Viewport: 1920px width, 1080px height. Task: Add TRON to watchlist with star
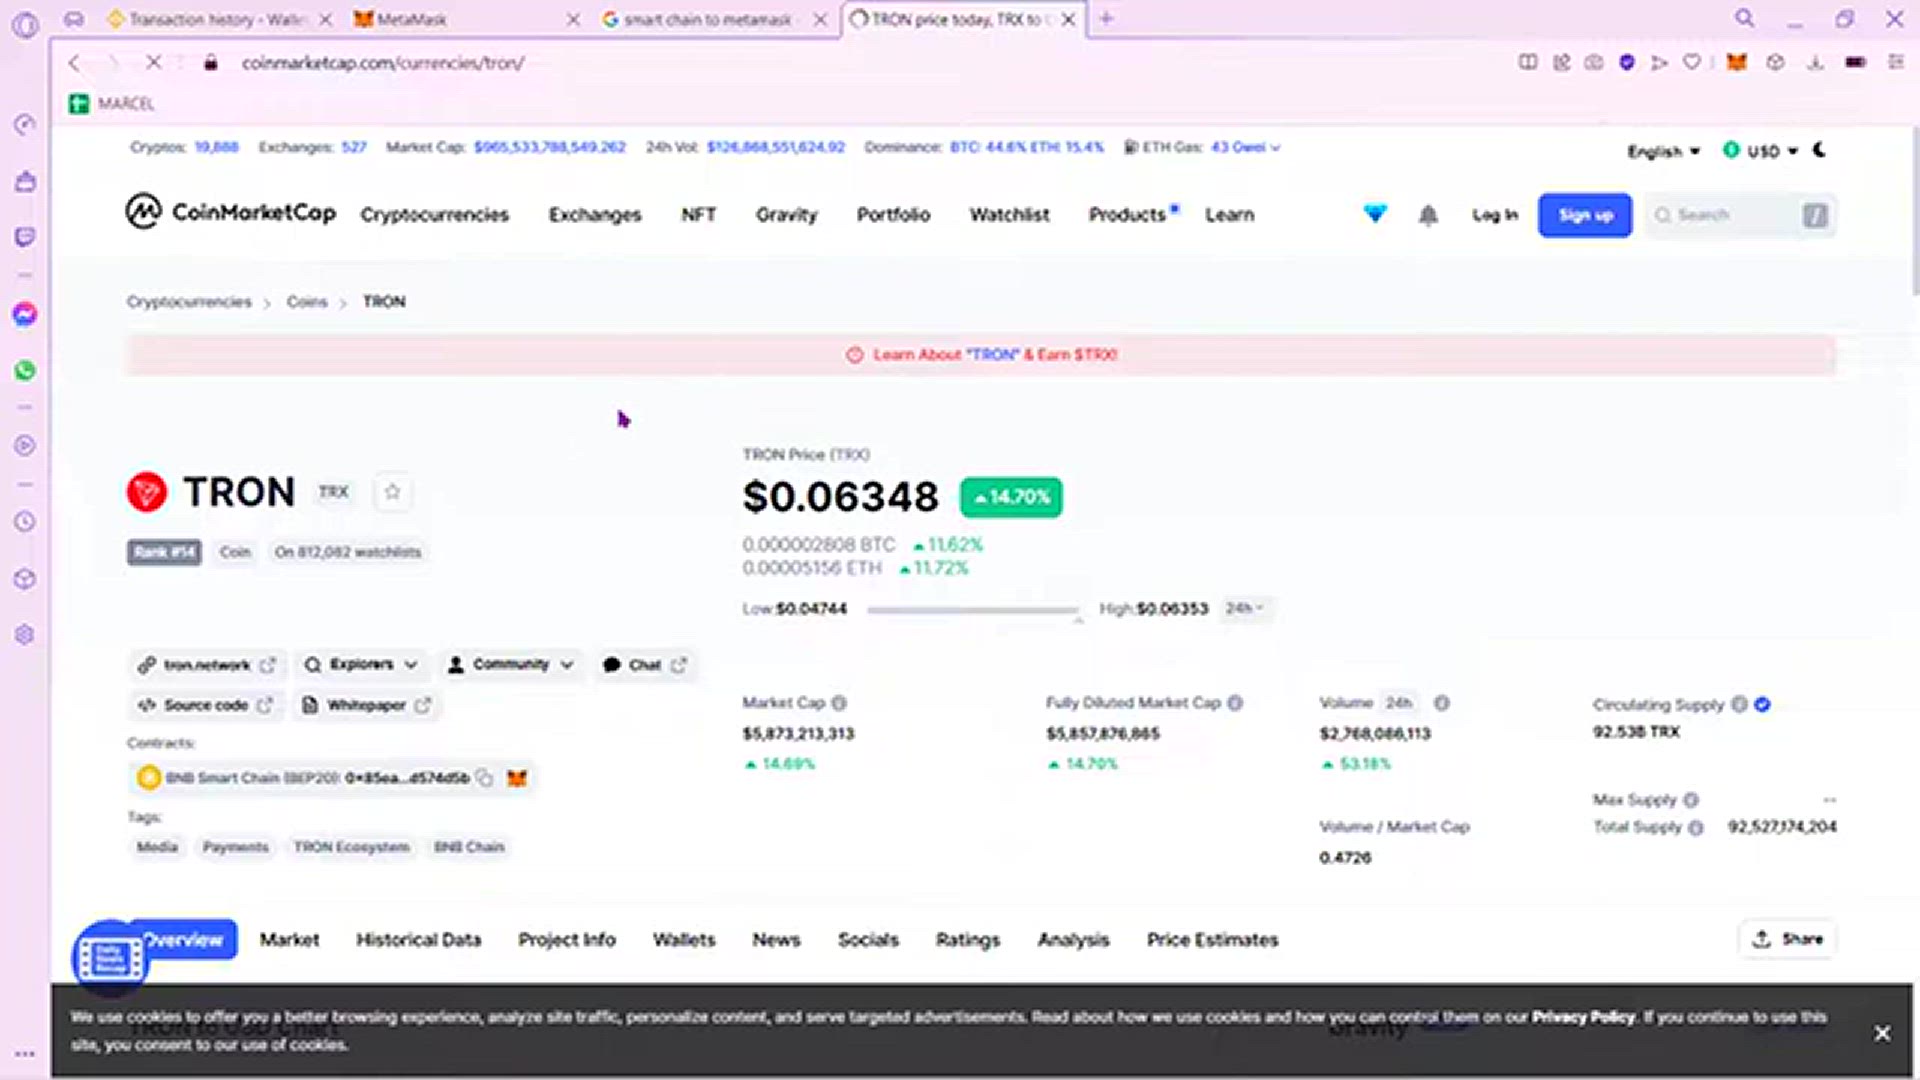[x=392, y=492]
